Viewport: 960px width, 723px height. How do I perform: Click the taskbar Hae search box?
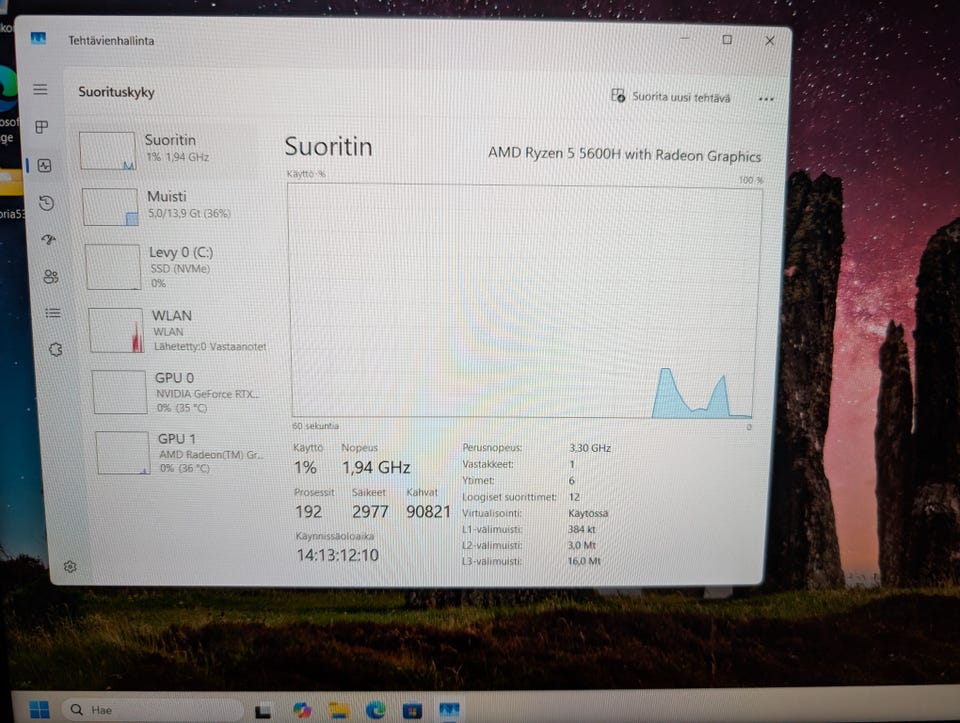153,710
